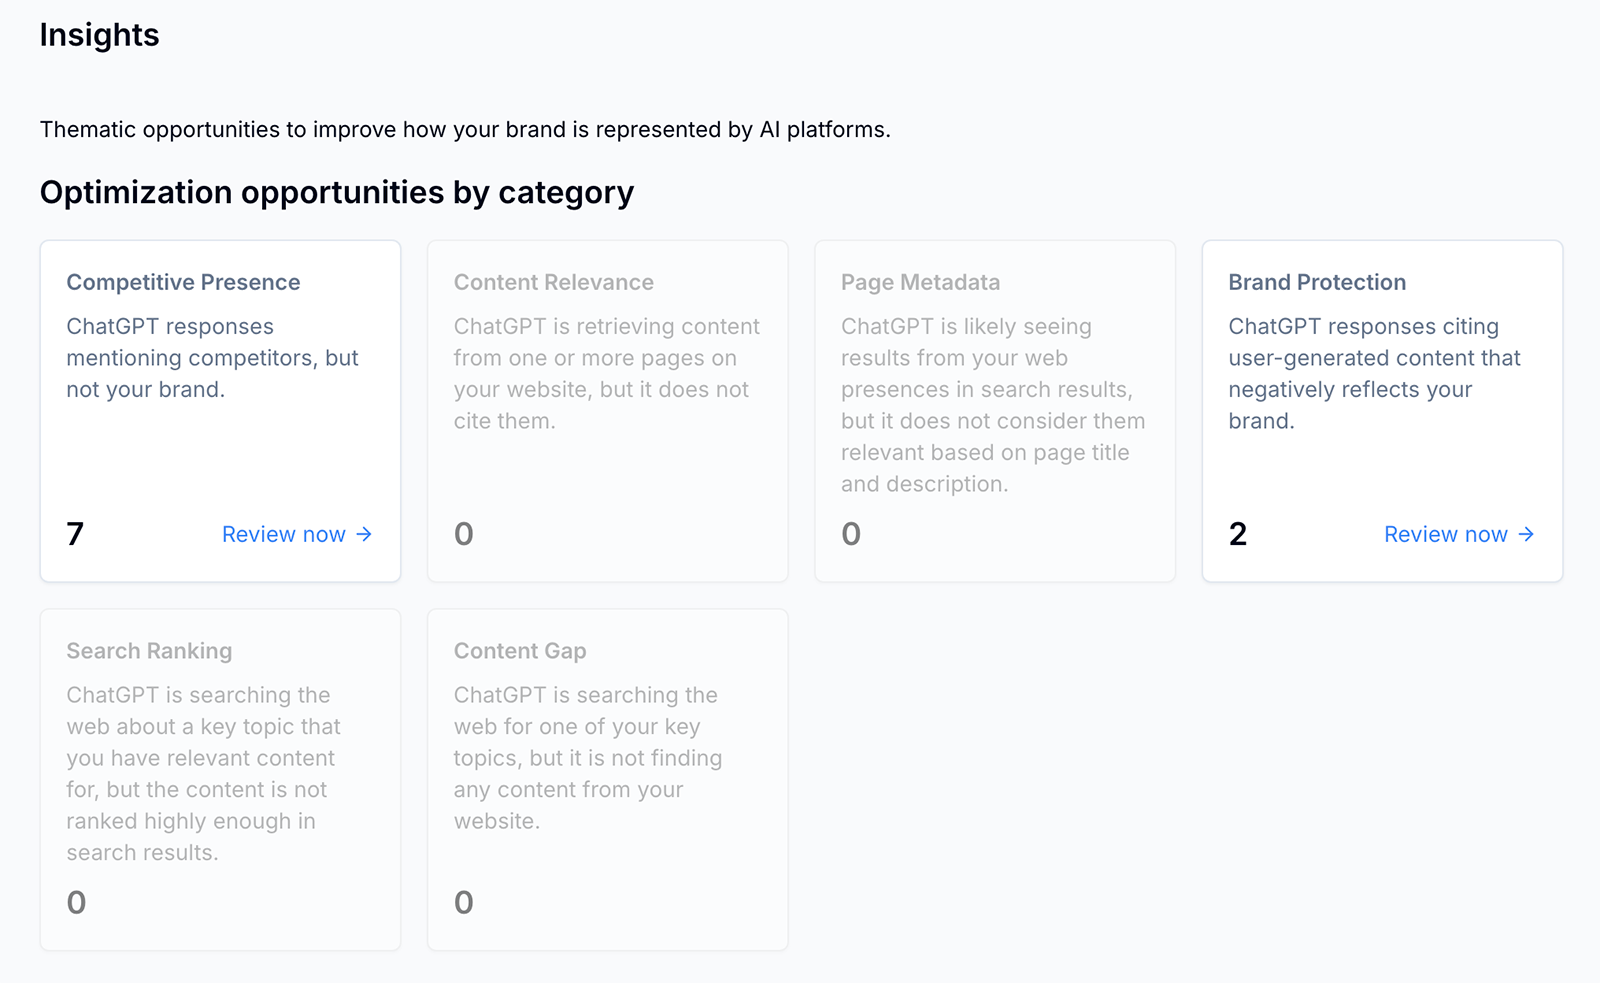Click the count 7 in Competitive Presence
Screen dimensions: 1600x983
(75, 534)
